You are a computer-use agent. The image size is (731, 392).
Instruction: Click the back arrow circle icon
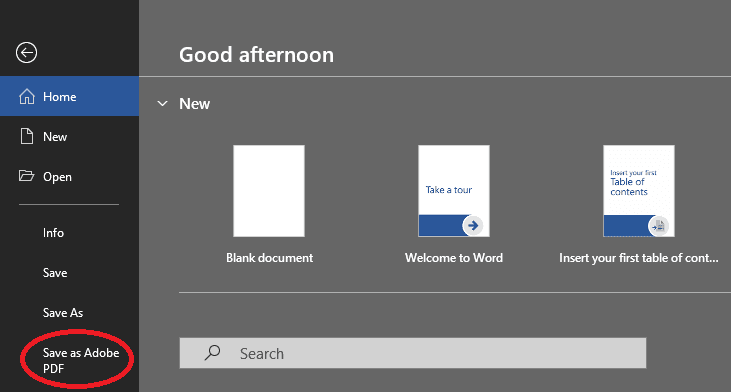click(x=27, y=52)
